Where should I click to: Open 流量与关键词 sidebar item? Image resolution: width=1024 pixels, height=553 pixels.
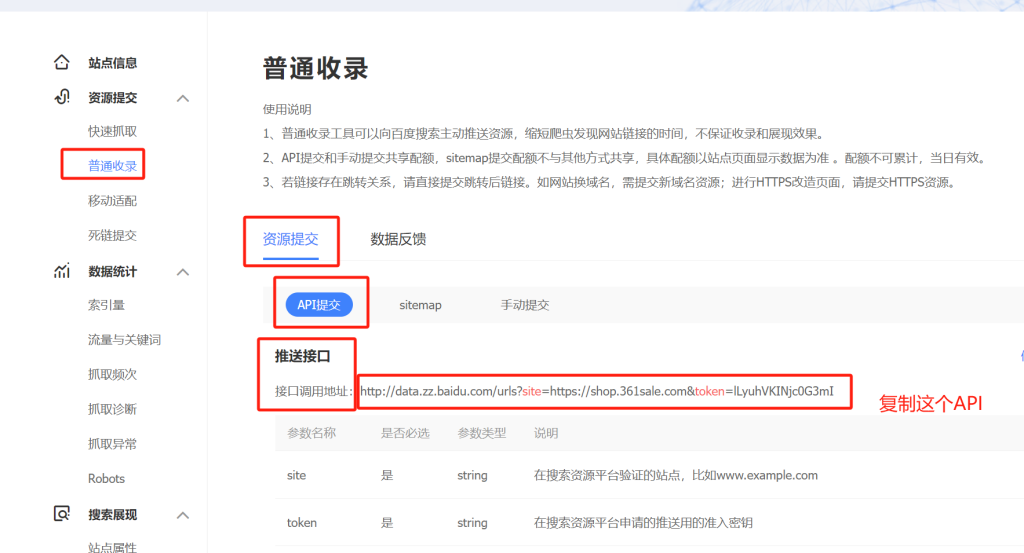coord(124,340)
